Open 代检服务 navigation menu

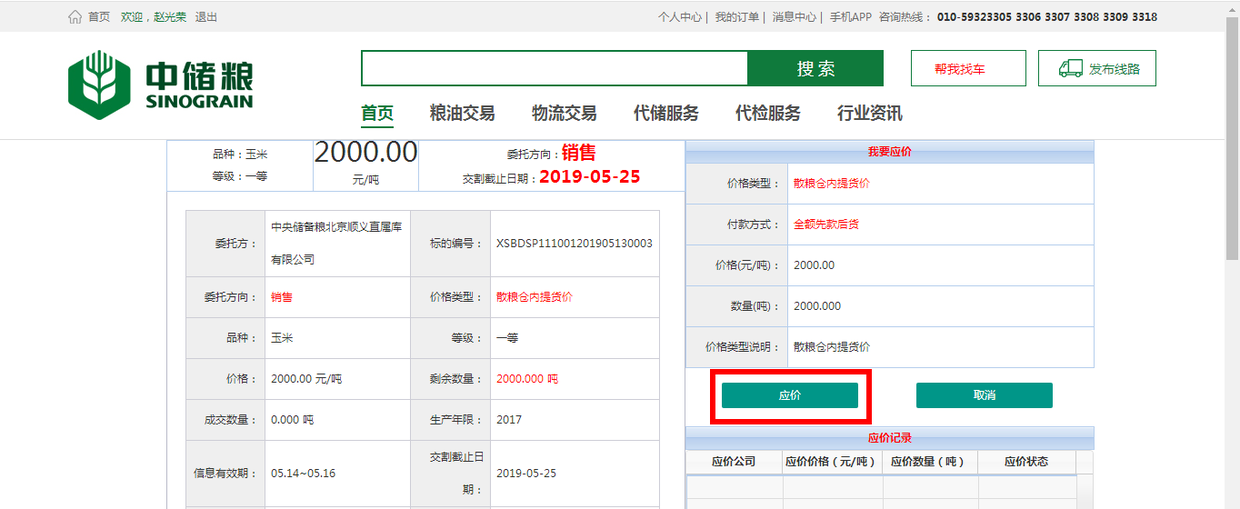[768, 113]
